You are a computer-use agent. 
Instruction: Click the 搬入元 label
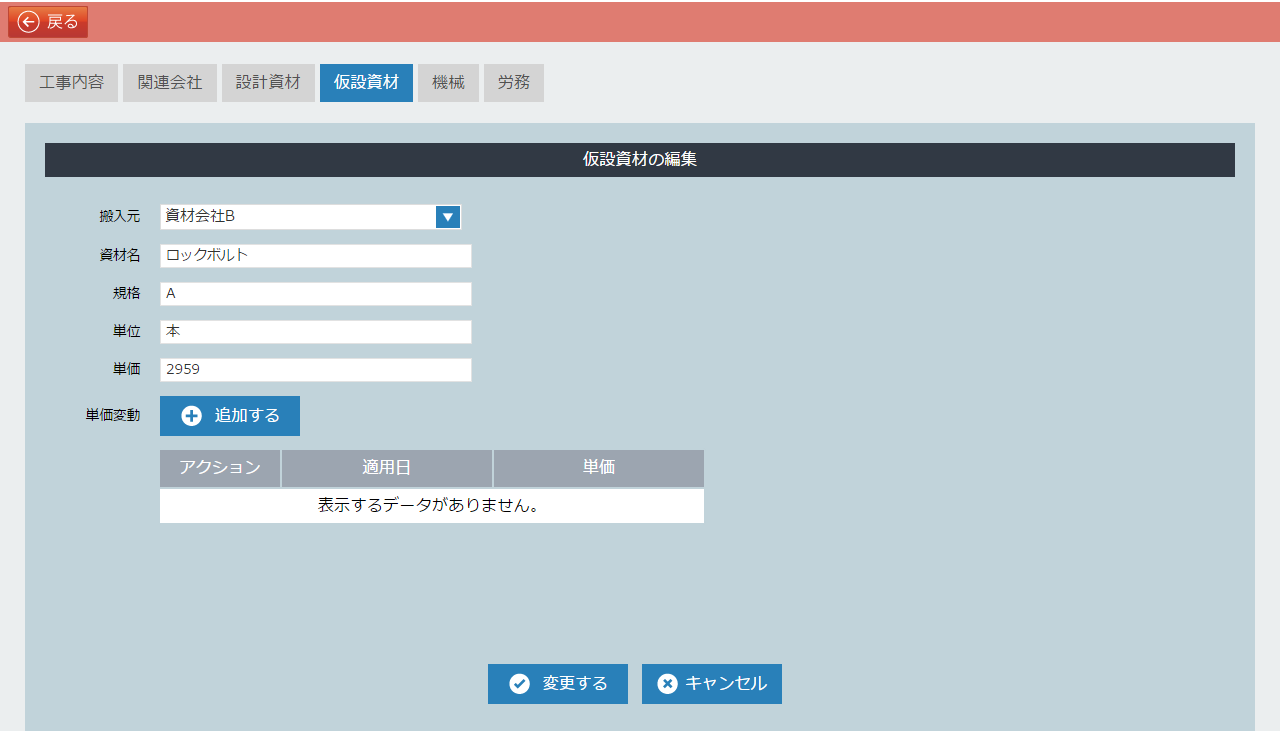click(x=120, y=217)
